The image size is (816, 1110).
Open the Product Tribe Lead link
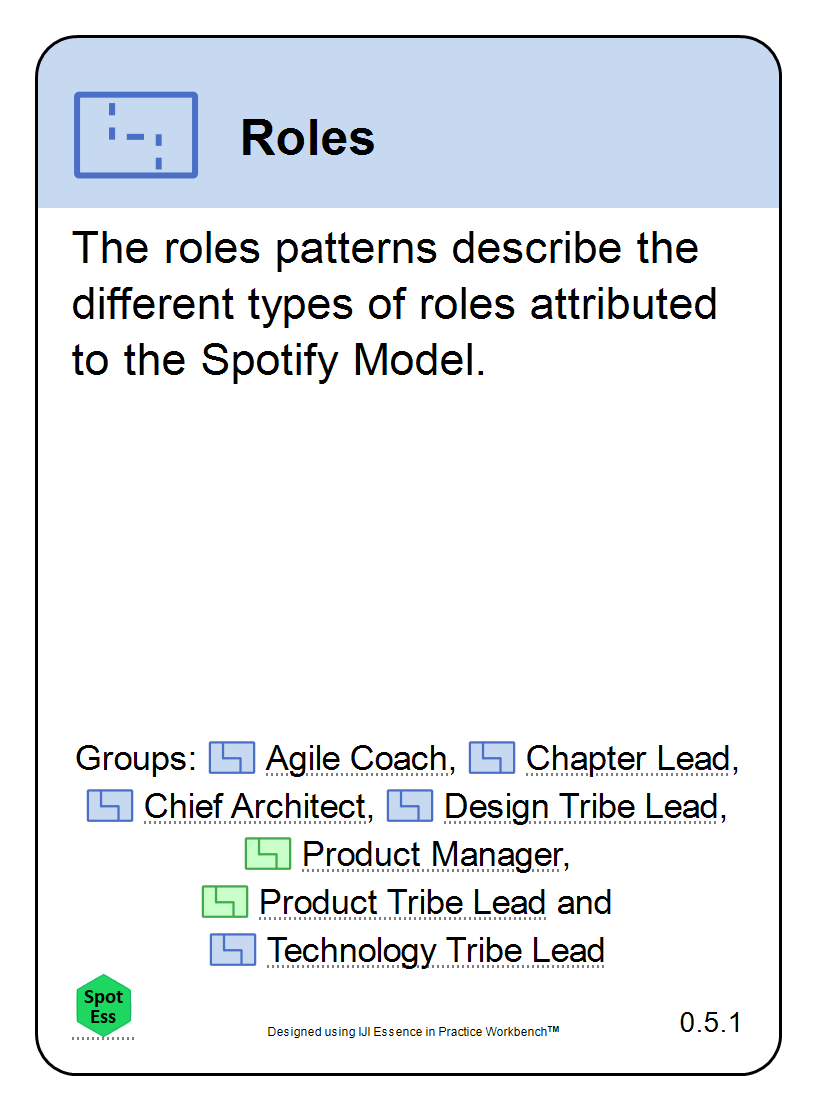pyautogui.click(x=403, y=903)
